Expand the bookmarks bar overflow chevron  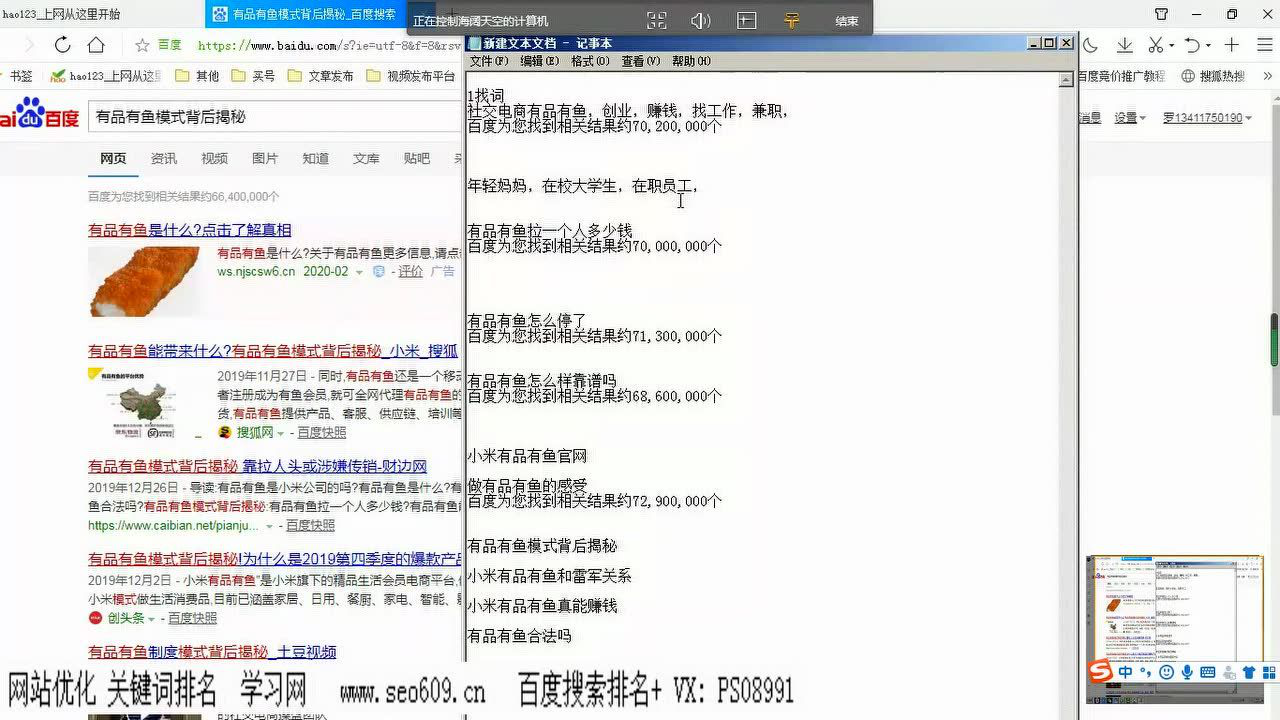tap(1265, 76)
